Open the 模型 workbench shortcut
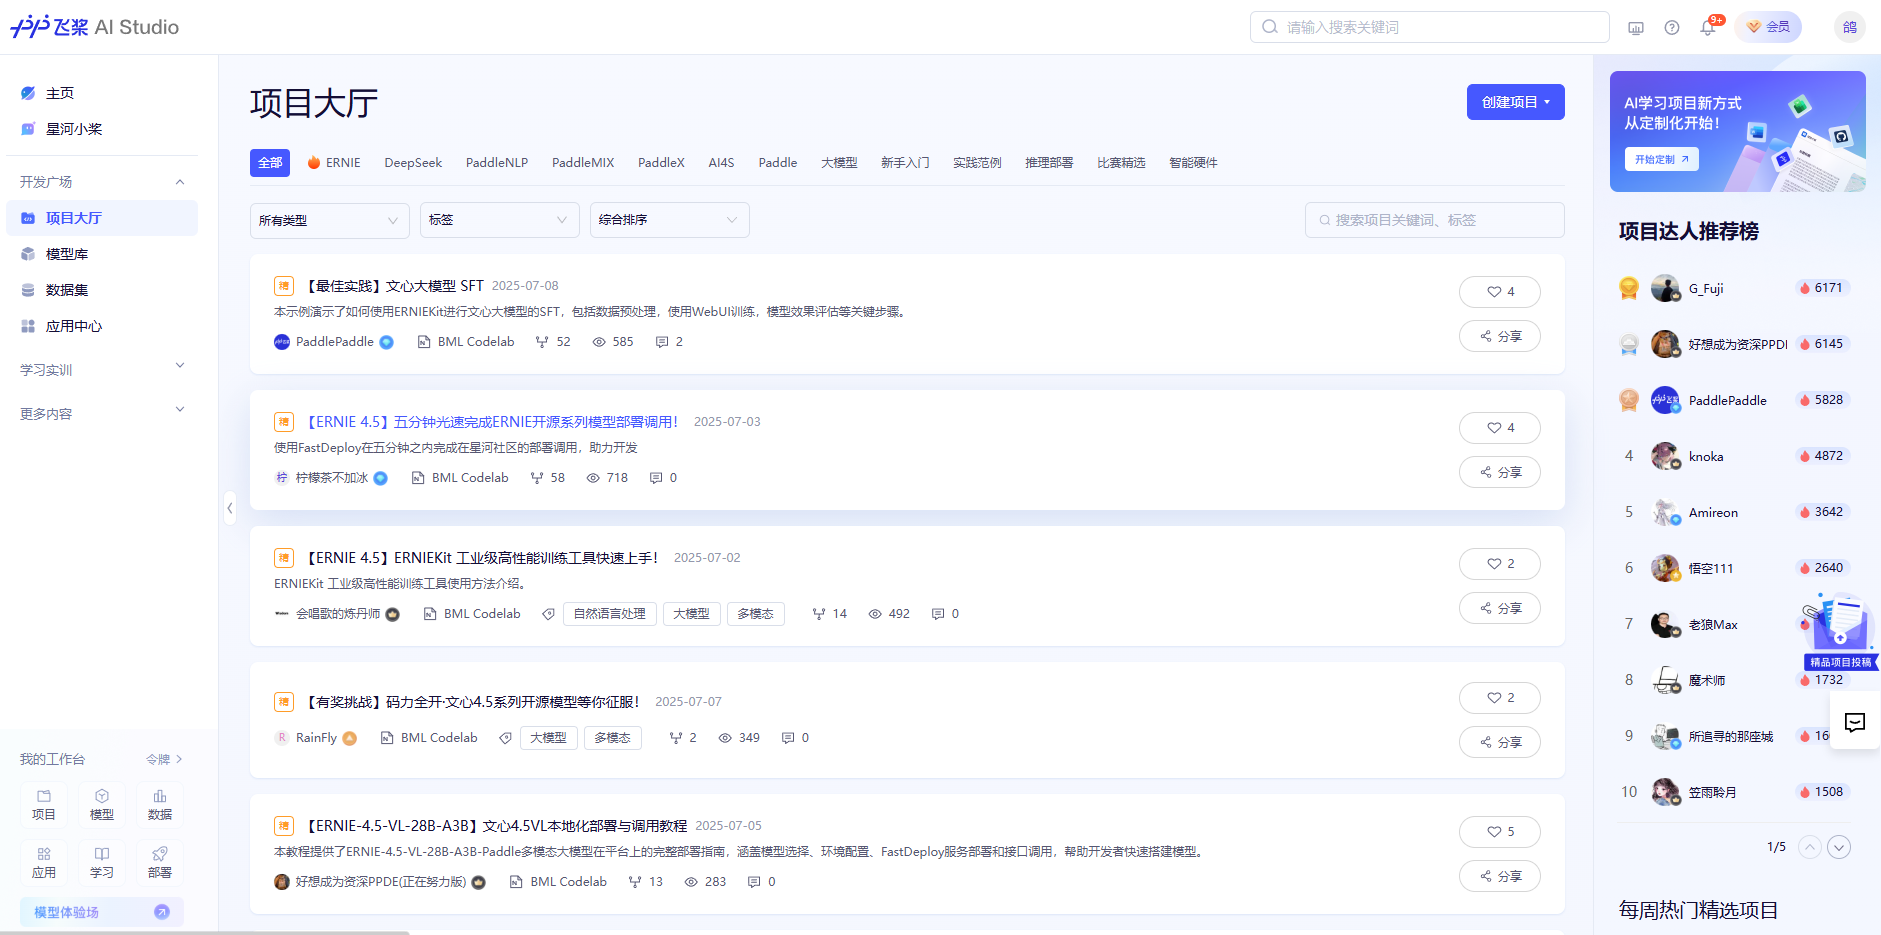This screenshot has width=1881, height=935. tap(102, 805)
